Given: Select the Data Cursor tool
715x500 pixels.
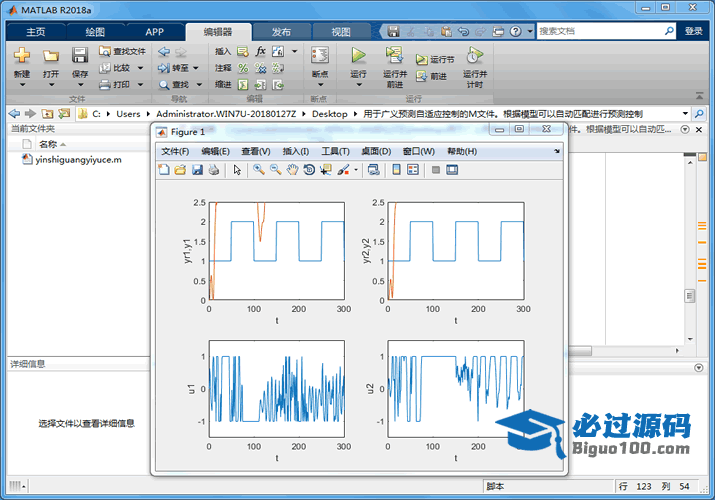Looking at the screenshot, I should pos(326,170).
